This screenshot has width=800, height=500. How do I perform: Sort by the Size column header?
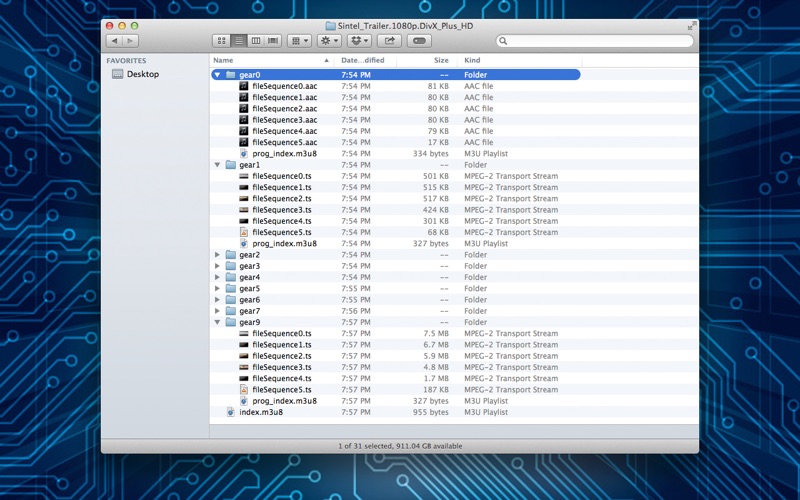click(440, 61)
